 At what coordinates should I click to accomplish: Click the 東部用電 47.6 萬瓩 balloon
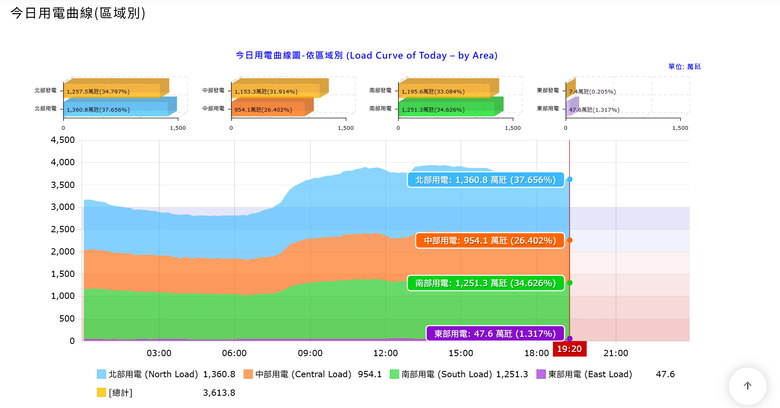coord(495,333)
